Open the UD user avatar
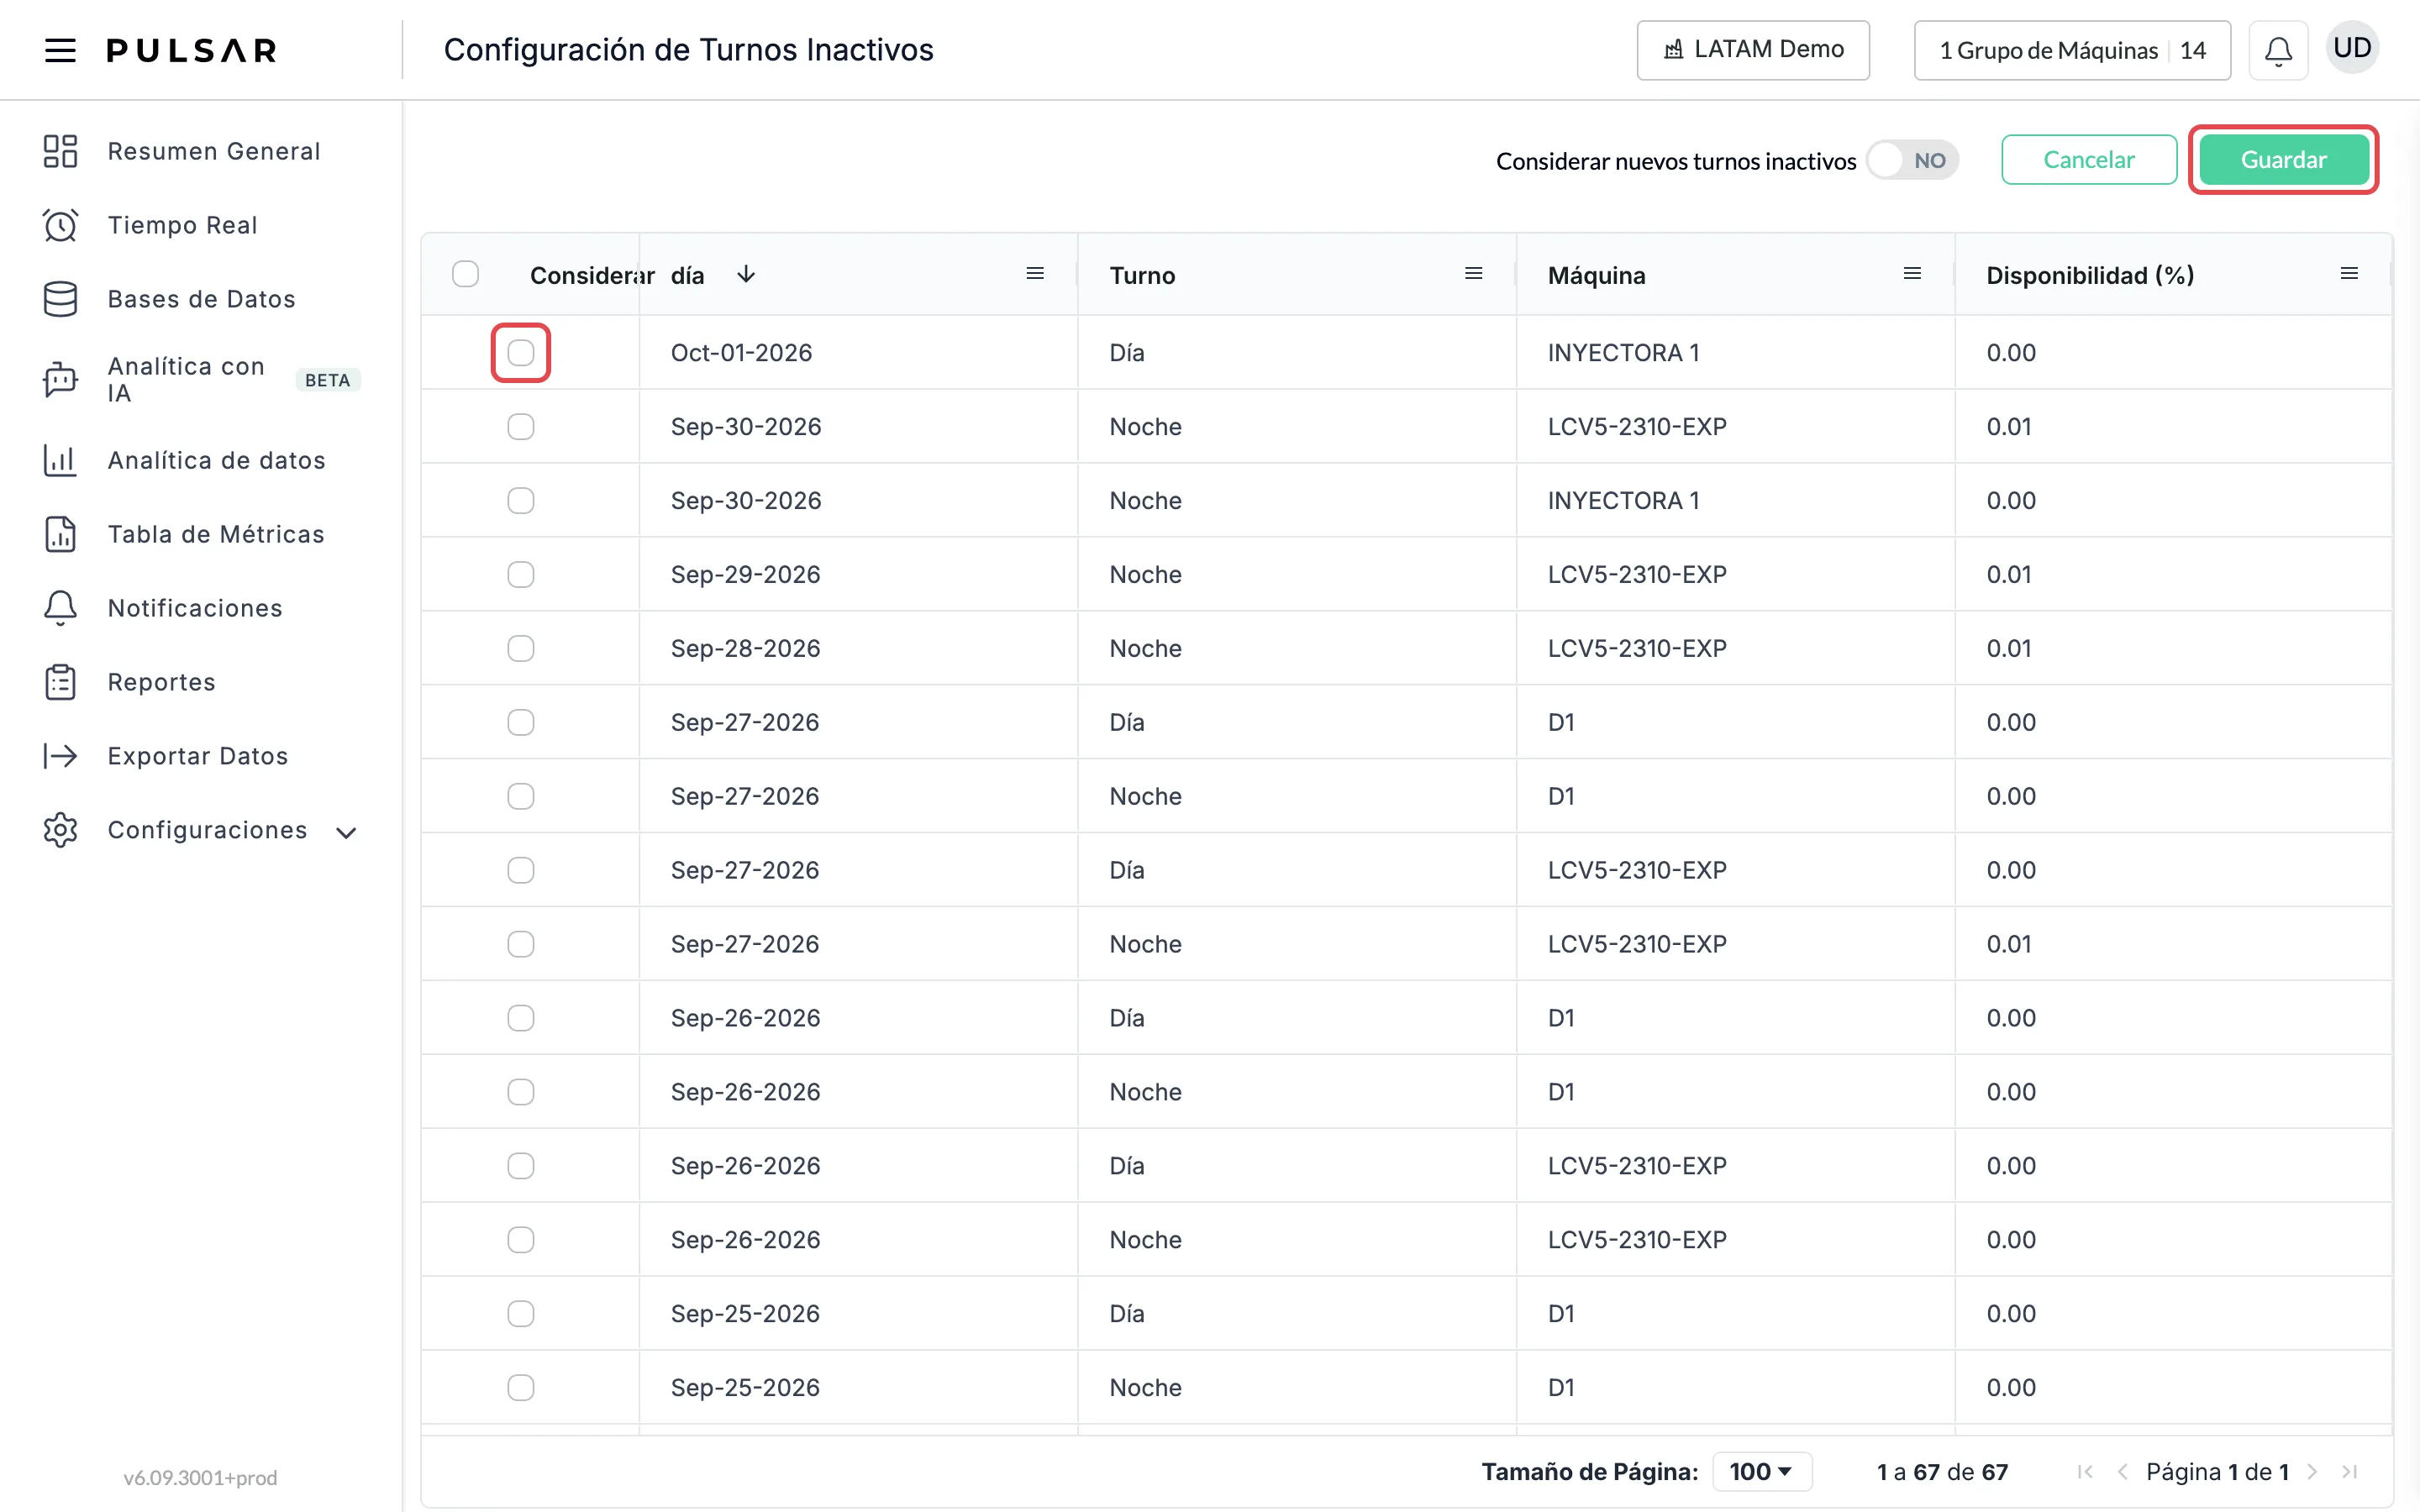This screenshot has width=2420, height=1512. click(2352, 48)
